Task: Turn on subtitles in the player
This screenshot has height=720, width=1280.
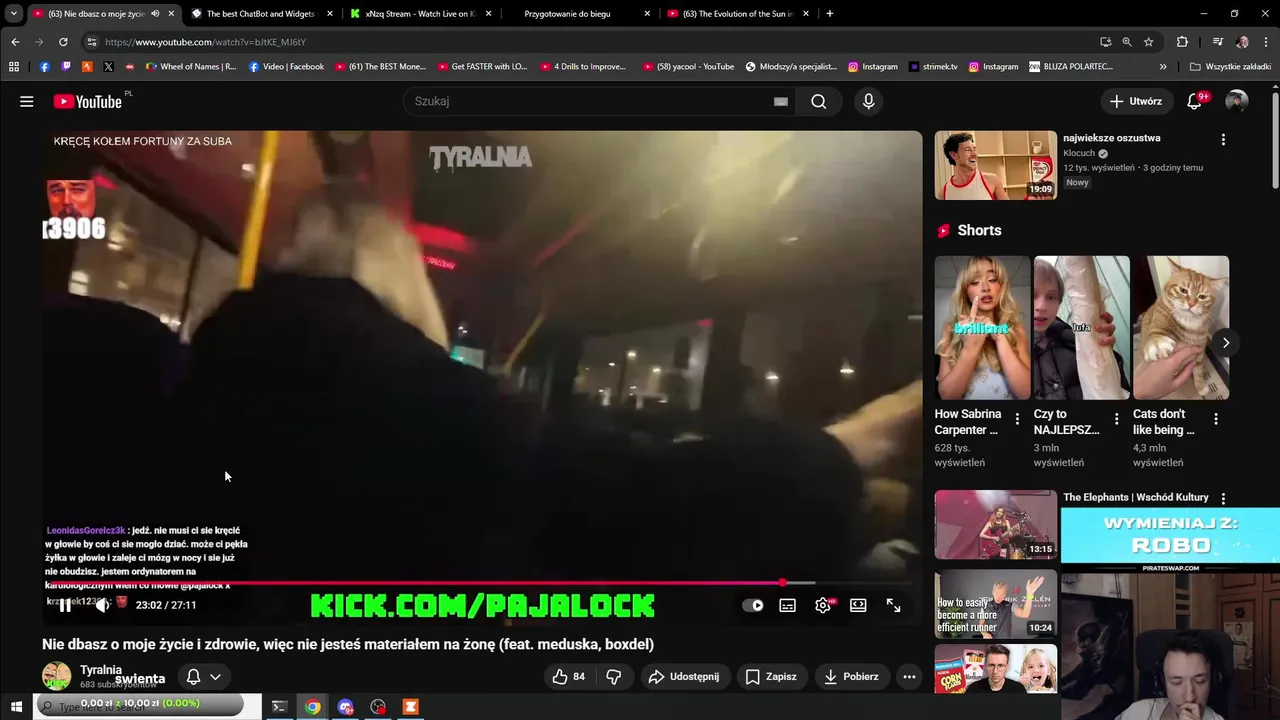Action: click(788, 605)
